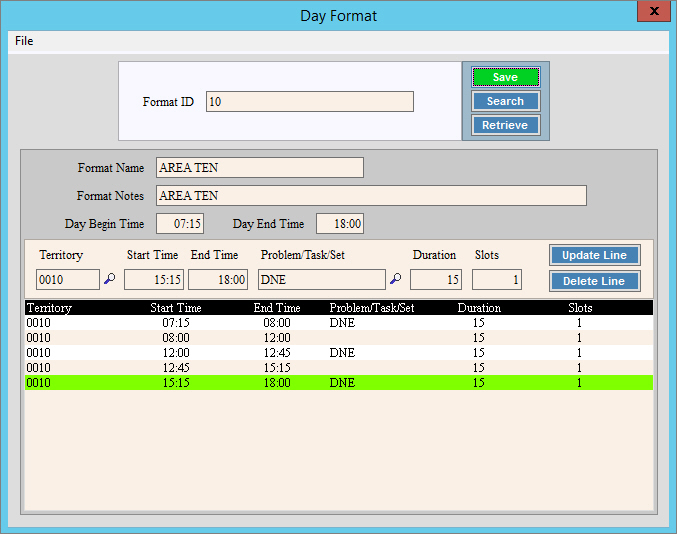Click end time 08:00 in the list
677x534 pixels.
(277, 323)
